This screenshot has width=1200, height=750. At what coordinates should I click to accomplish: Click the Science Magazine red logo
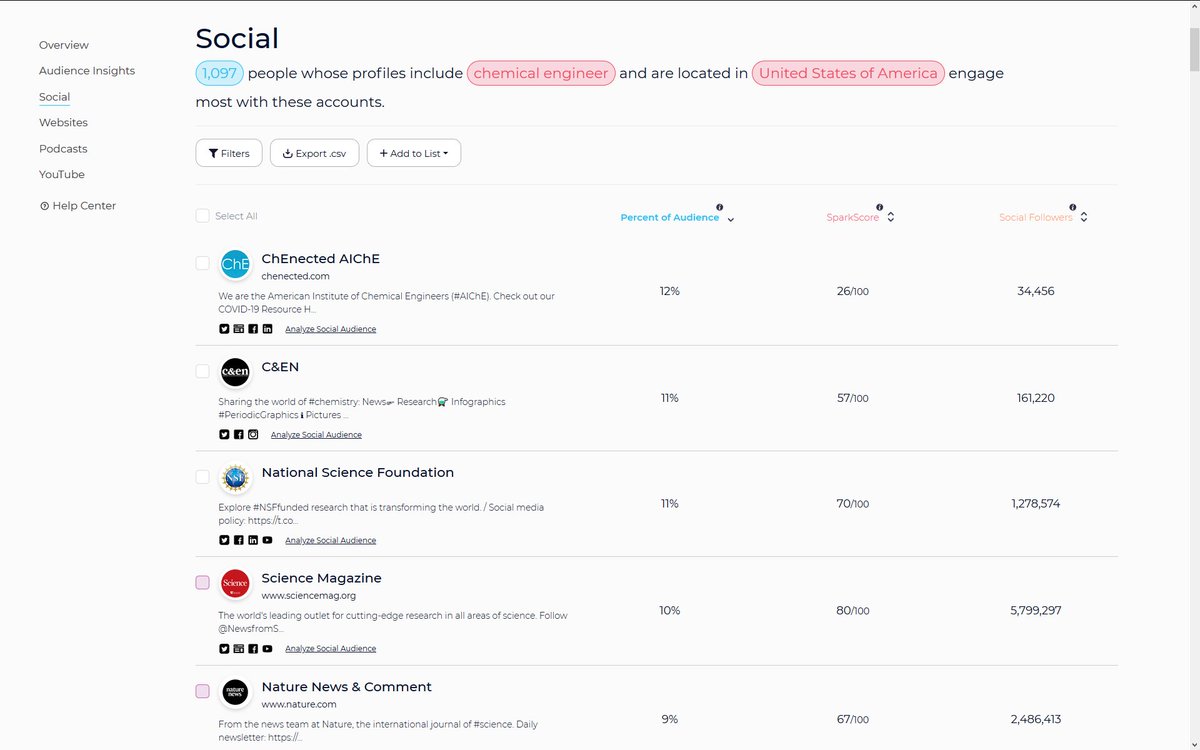click(235, 584)
